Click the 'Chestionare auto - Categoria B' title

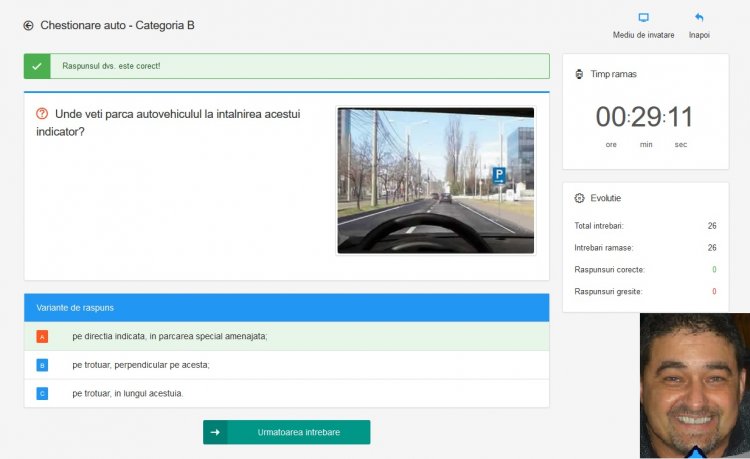(x=117, y=25)
